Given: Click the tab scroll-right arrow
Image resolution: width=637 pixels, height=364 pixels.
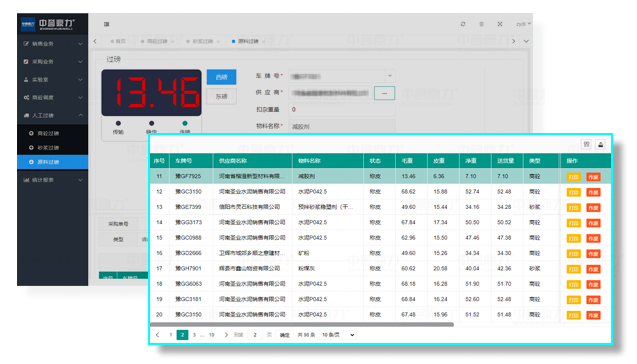Looking at the screenshot, I should click(x=514, y=41).
